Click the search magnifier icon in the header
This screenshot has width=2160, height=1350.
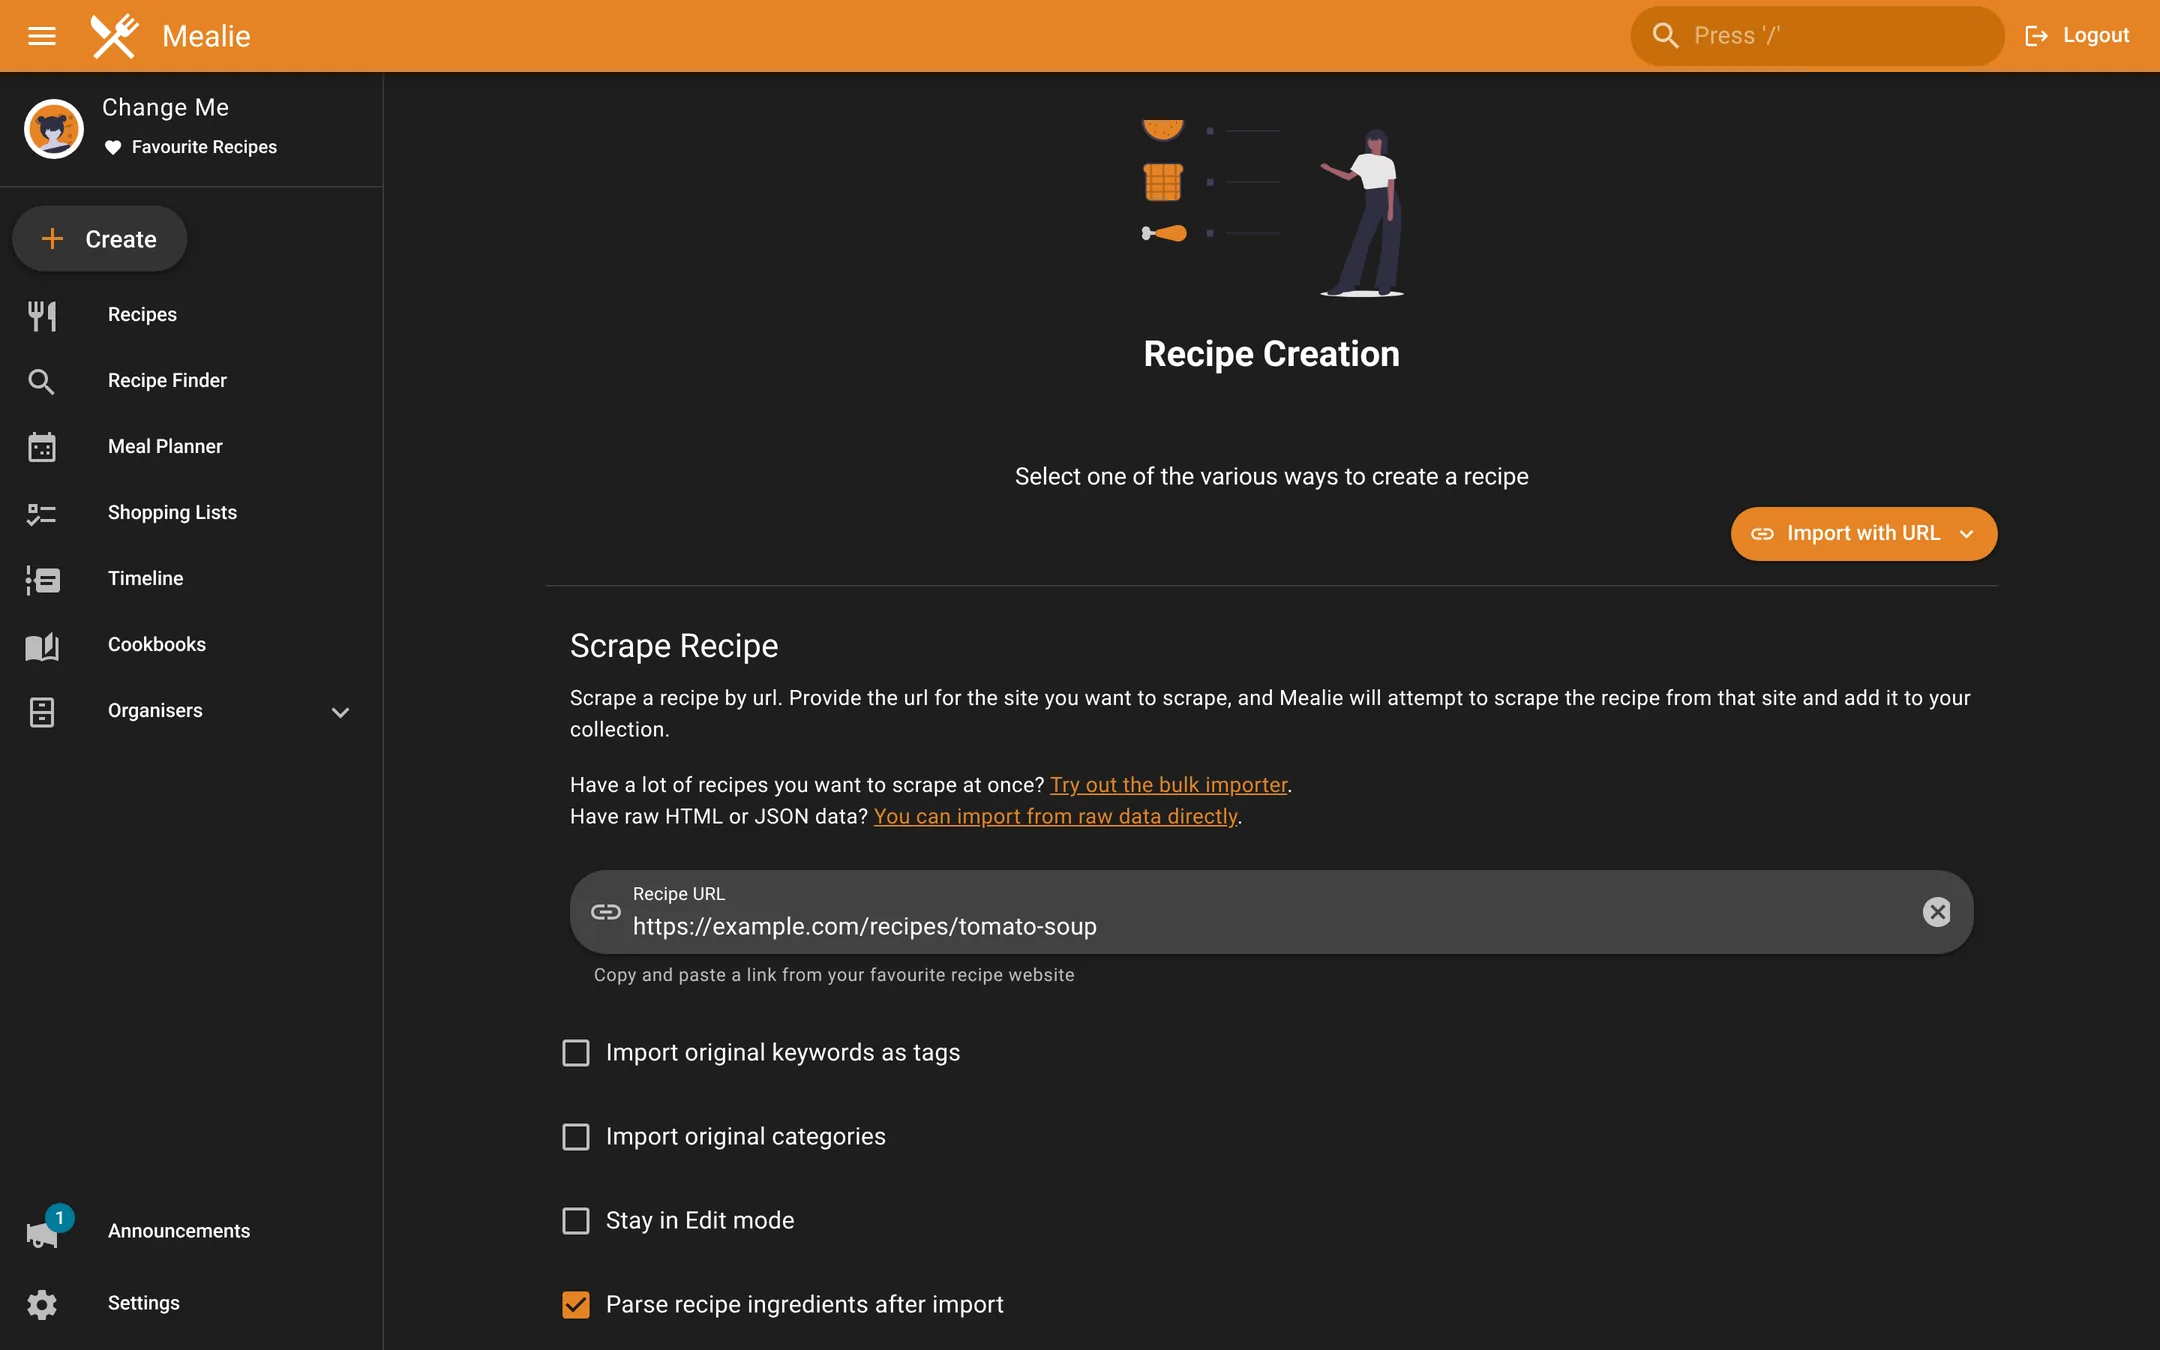point(1665,36)
